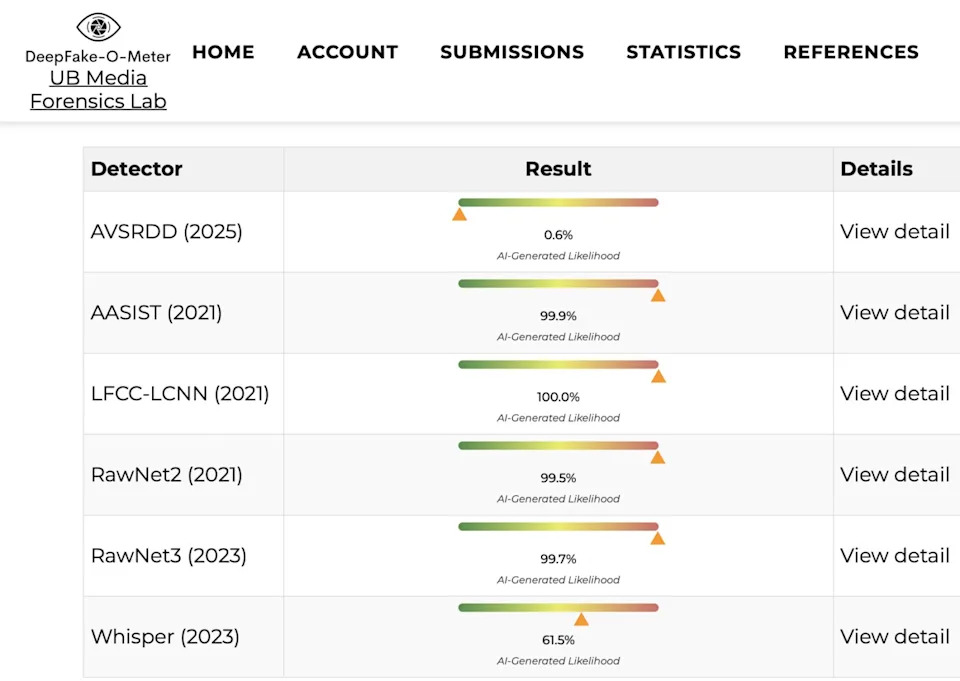This screenshot has width=960, height=681.
Task: Navigate to SUBMISSIONS
Action: [x=512, y=52]
